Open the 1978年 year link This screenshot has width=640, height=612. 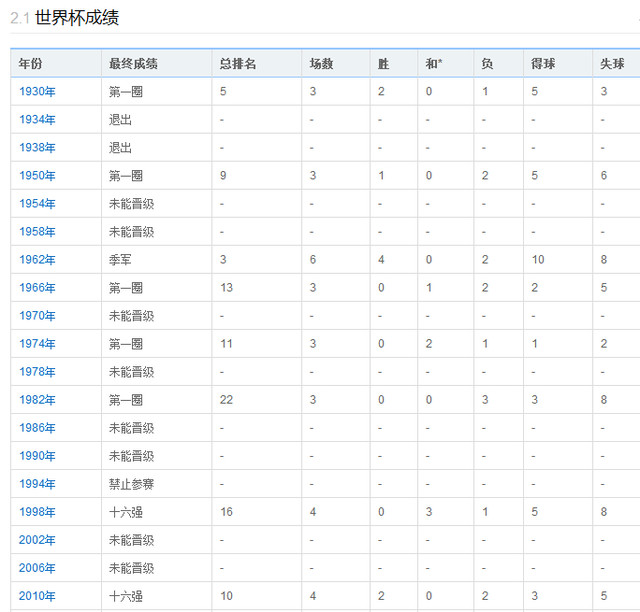pos(37,372)
